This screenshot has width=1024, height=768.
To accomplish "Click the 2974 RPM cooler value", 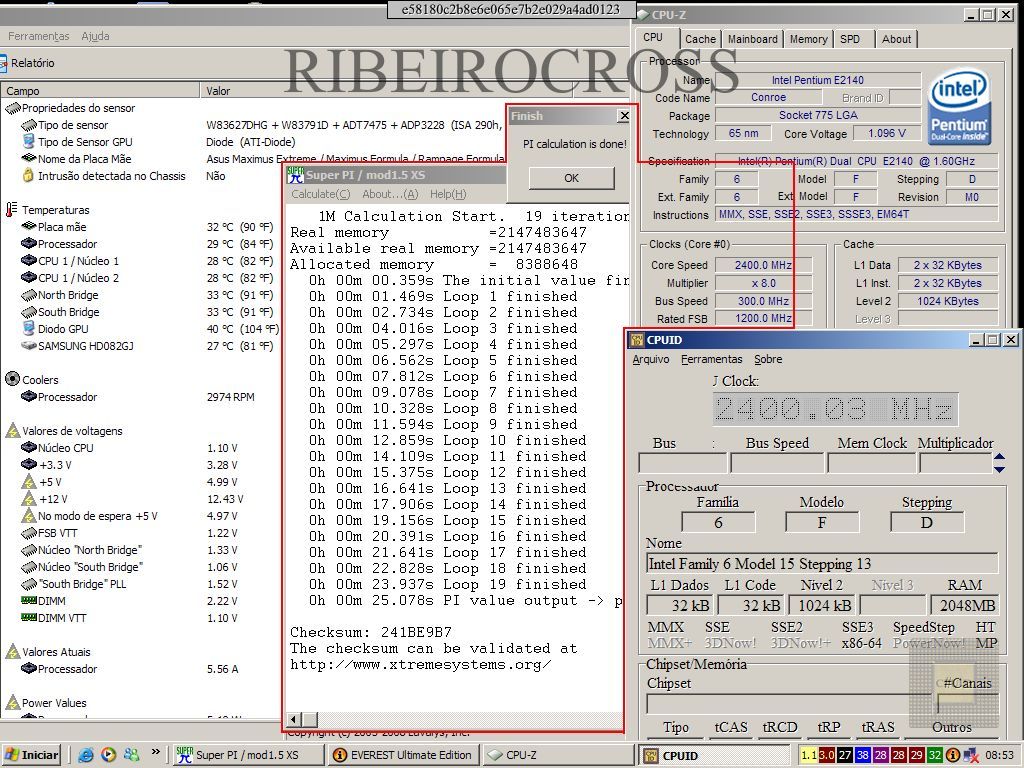I will tap(231, 396).
